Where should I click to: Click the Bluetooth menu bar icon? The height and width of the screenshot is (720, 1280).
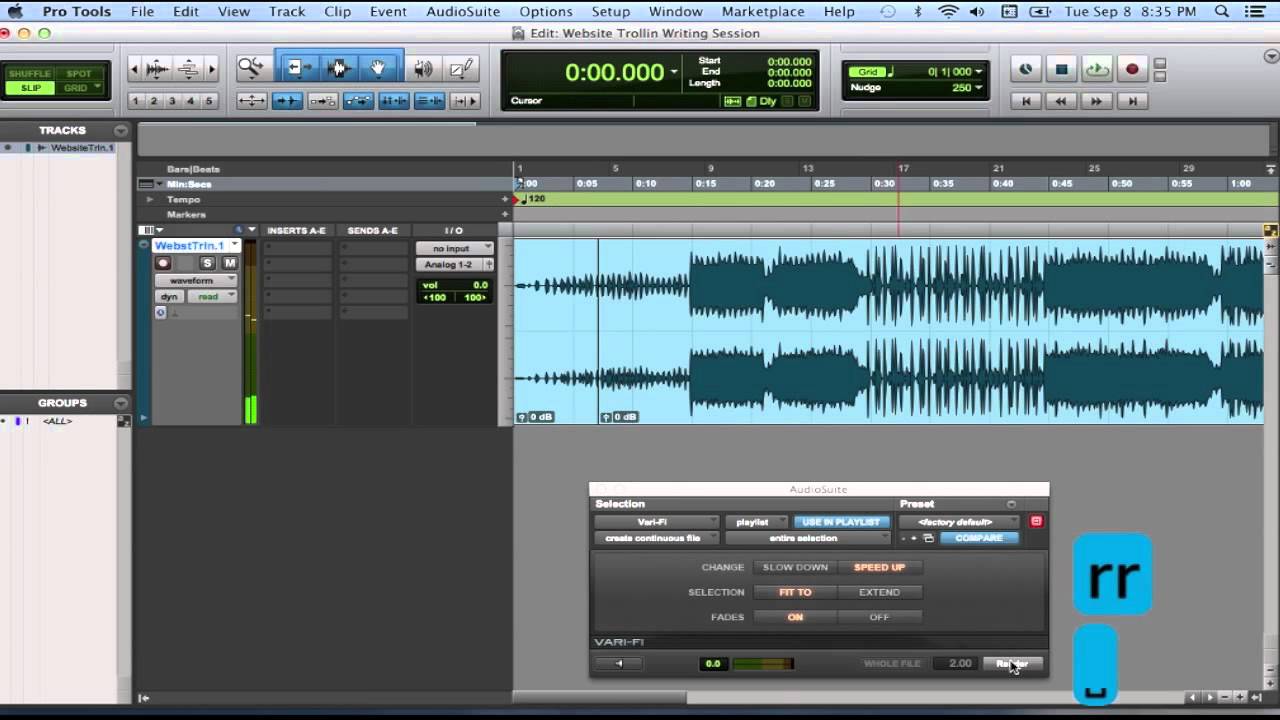click(918, 11)
